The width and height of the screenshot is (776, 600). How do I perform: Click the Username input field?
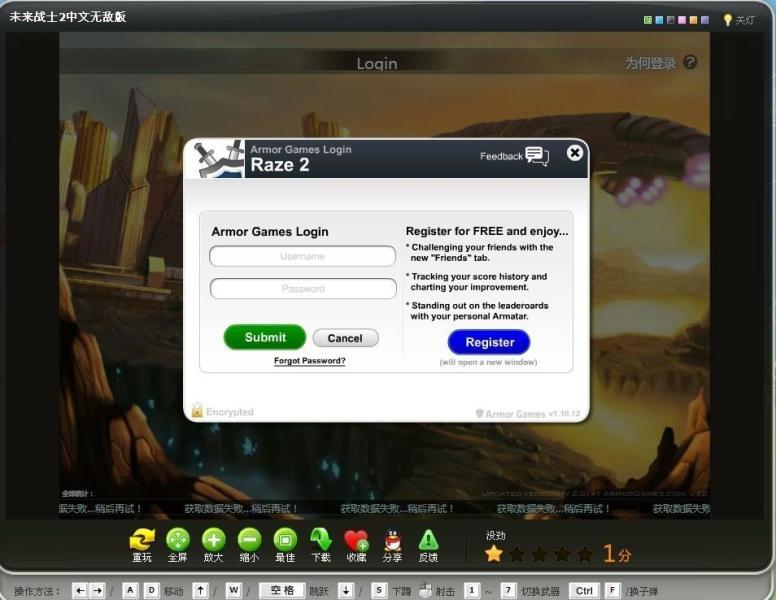point(302,256)
